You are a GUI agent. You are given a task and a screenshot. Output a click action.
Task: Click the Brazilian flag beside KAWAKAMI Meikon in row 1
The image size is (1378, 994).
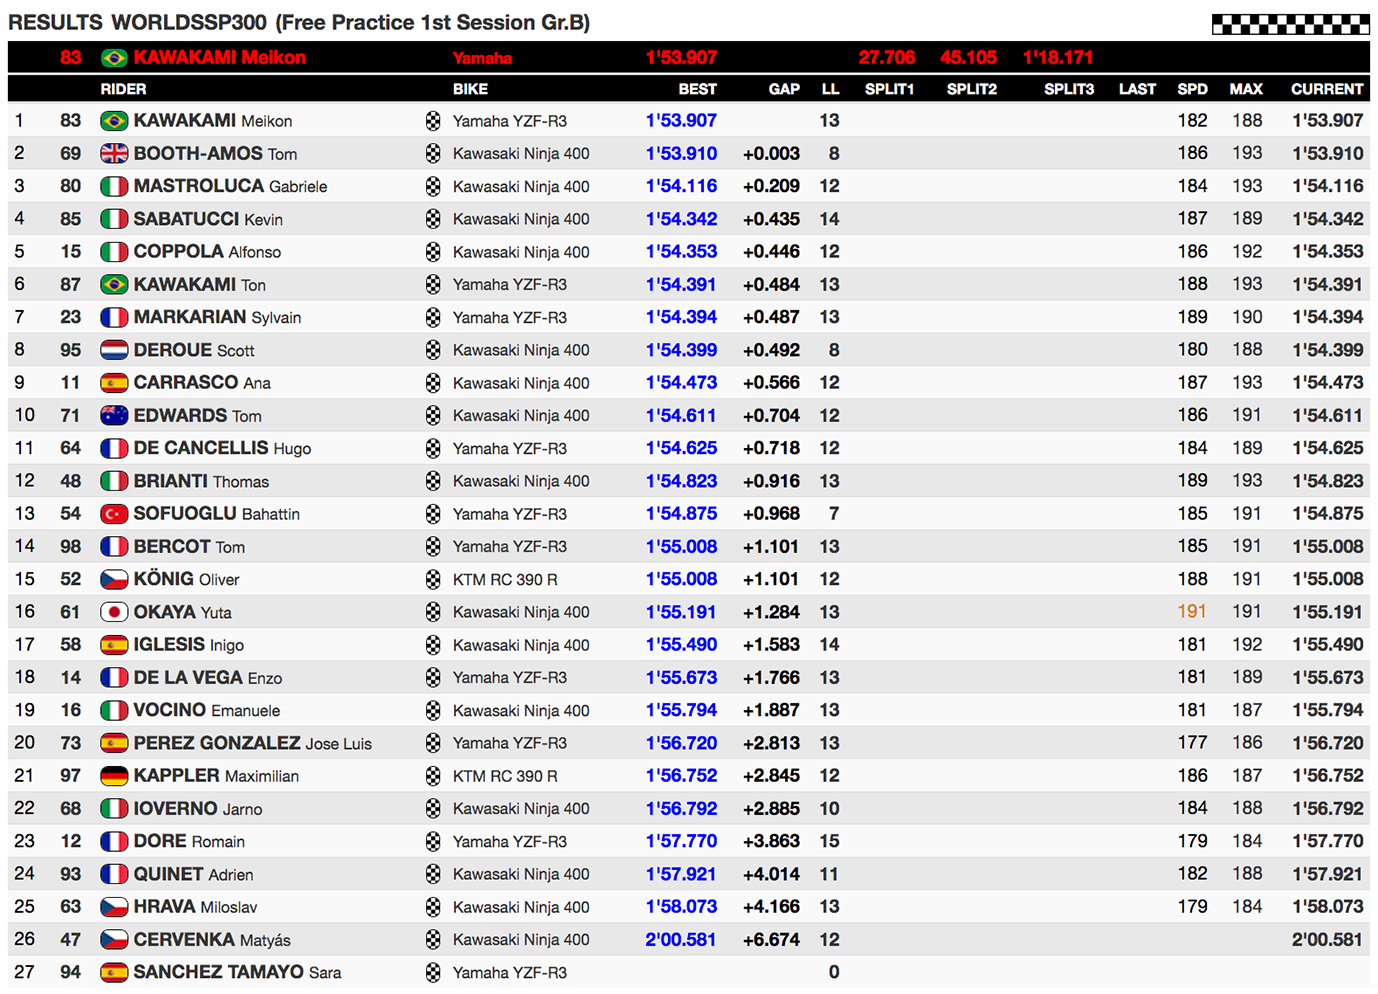(114, 121)
